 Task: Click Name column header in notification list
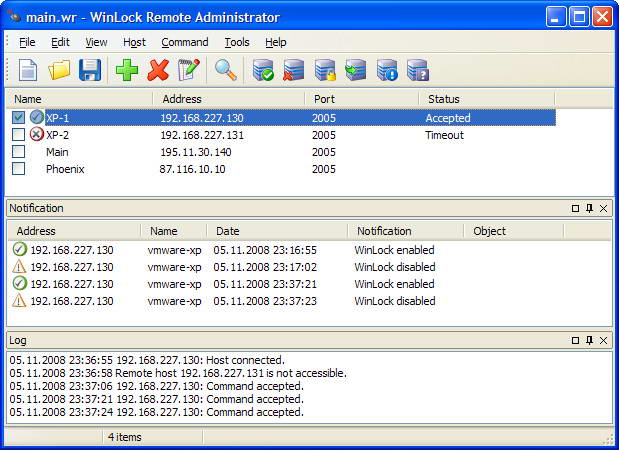pyautogui.click(x=174, y=231)
